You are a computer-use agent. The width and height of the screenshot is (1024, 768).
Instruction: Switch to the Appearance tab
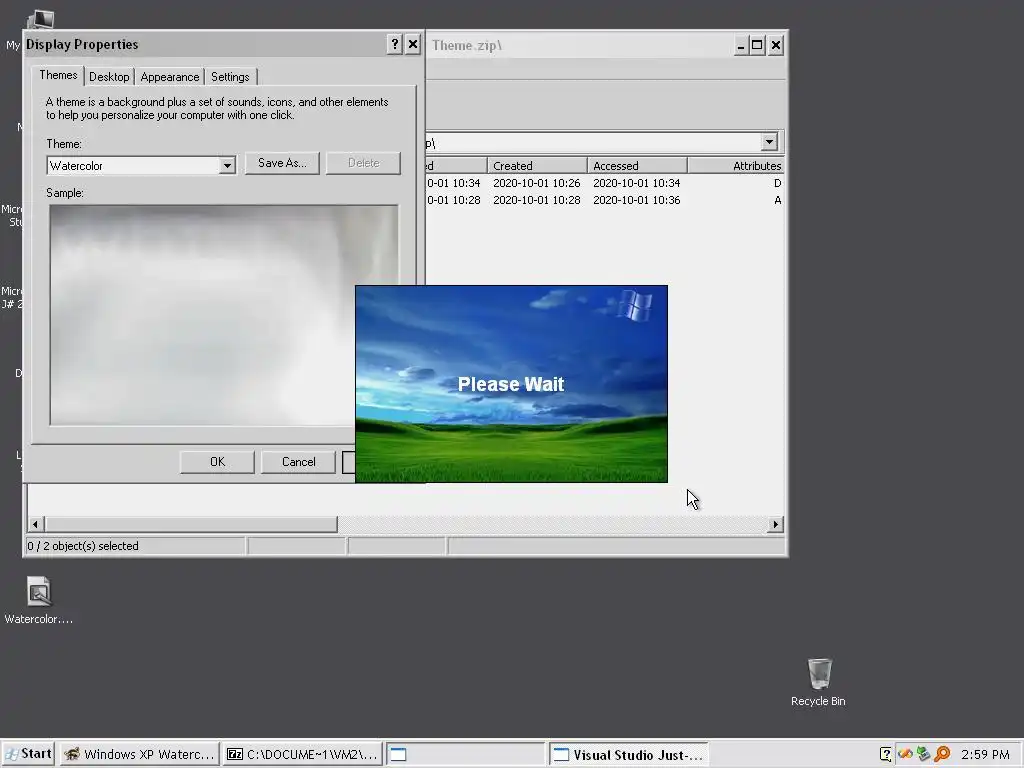170,76
